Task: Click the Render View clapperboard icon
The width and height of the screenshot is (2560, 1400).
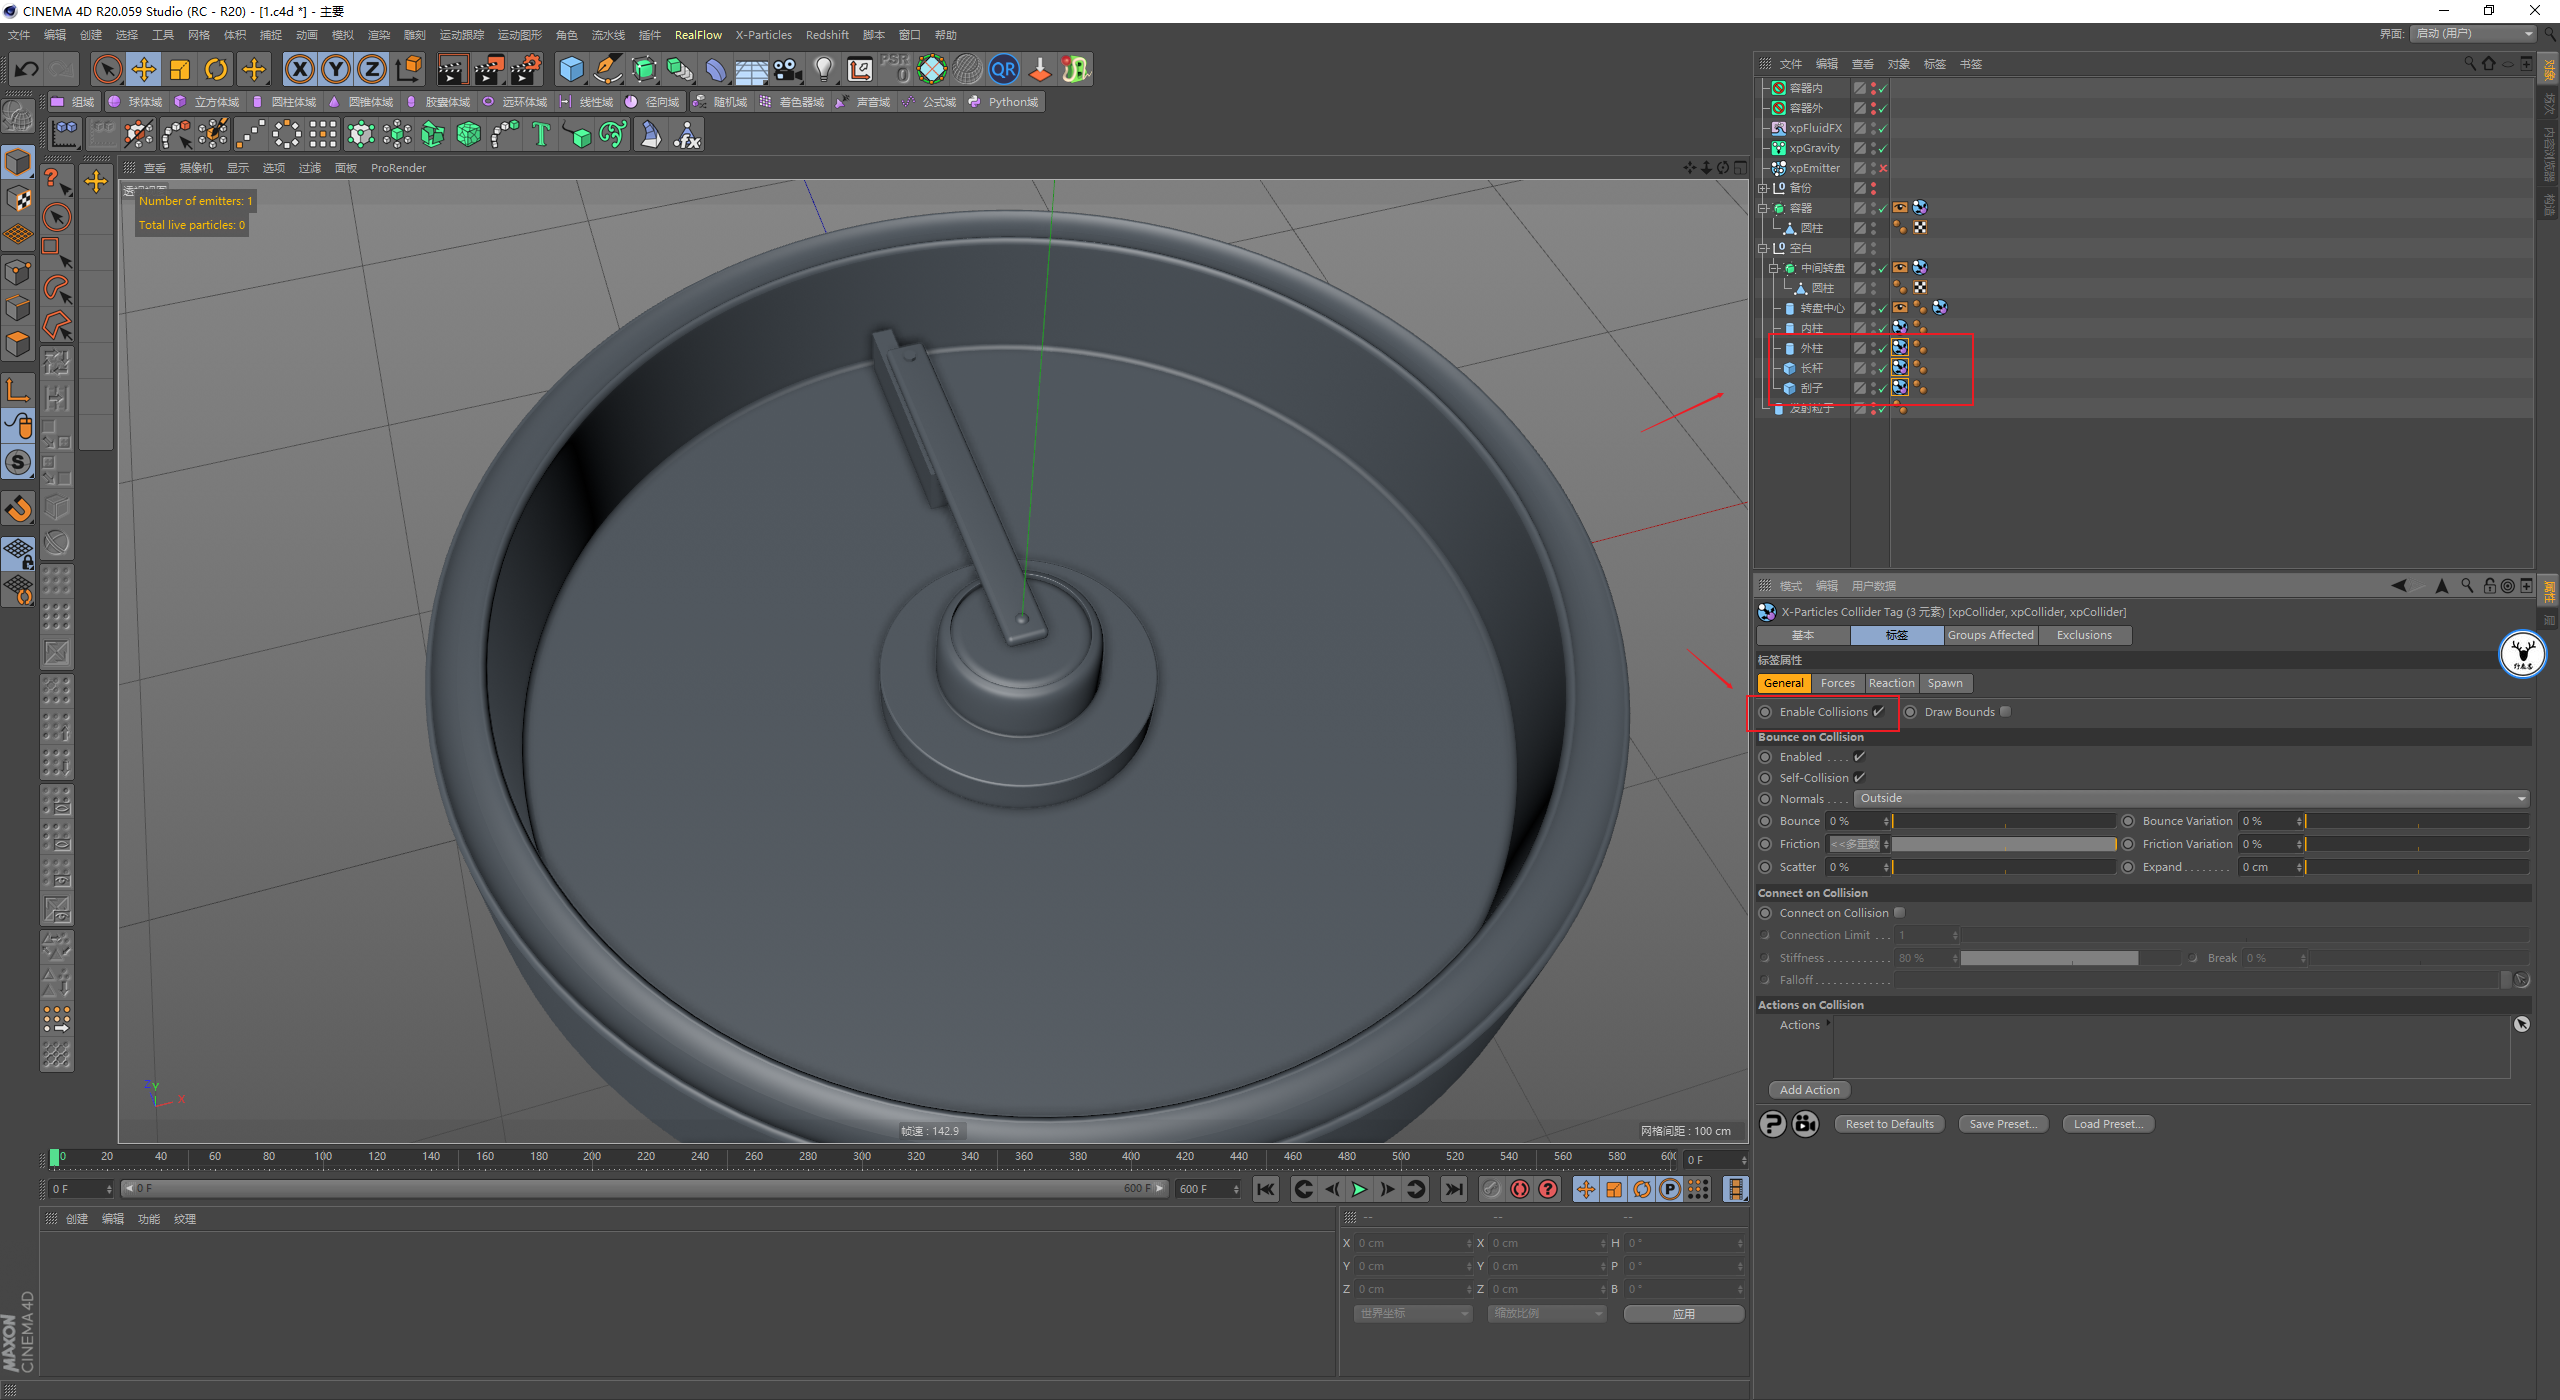Action: [452, 69]
